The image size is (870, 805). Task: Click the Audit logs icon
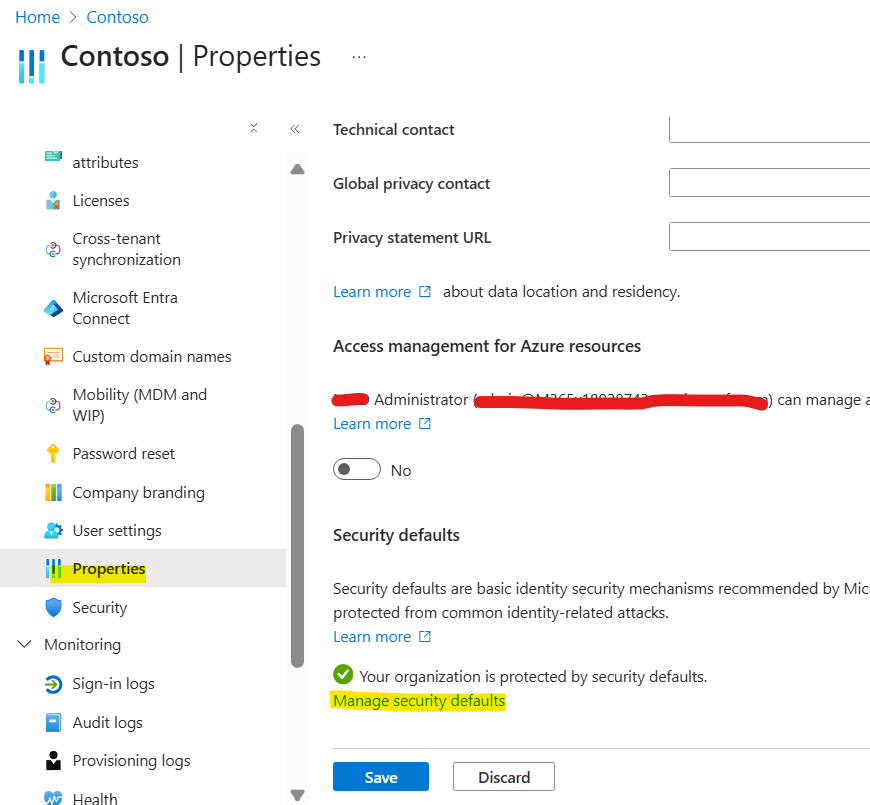(55, 722)
